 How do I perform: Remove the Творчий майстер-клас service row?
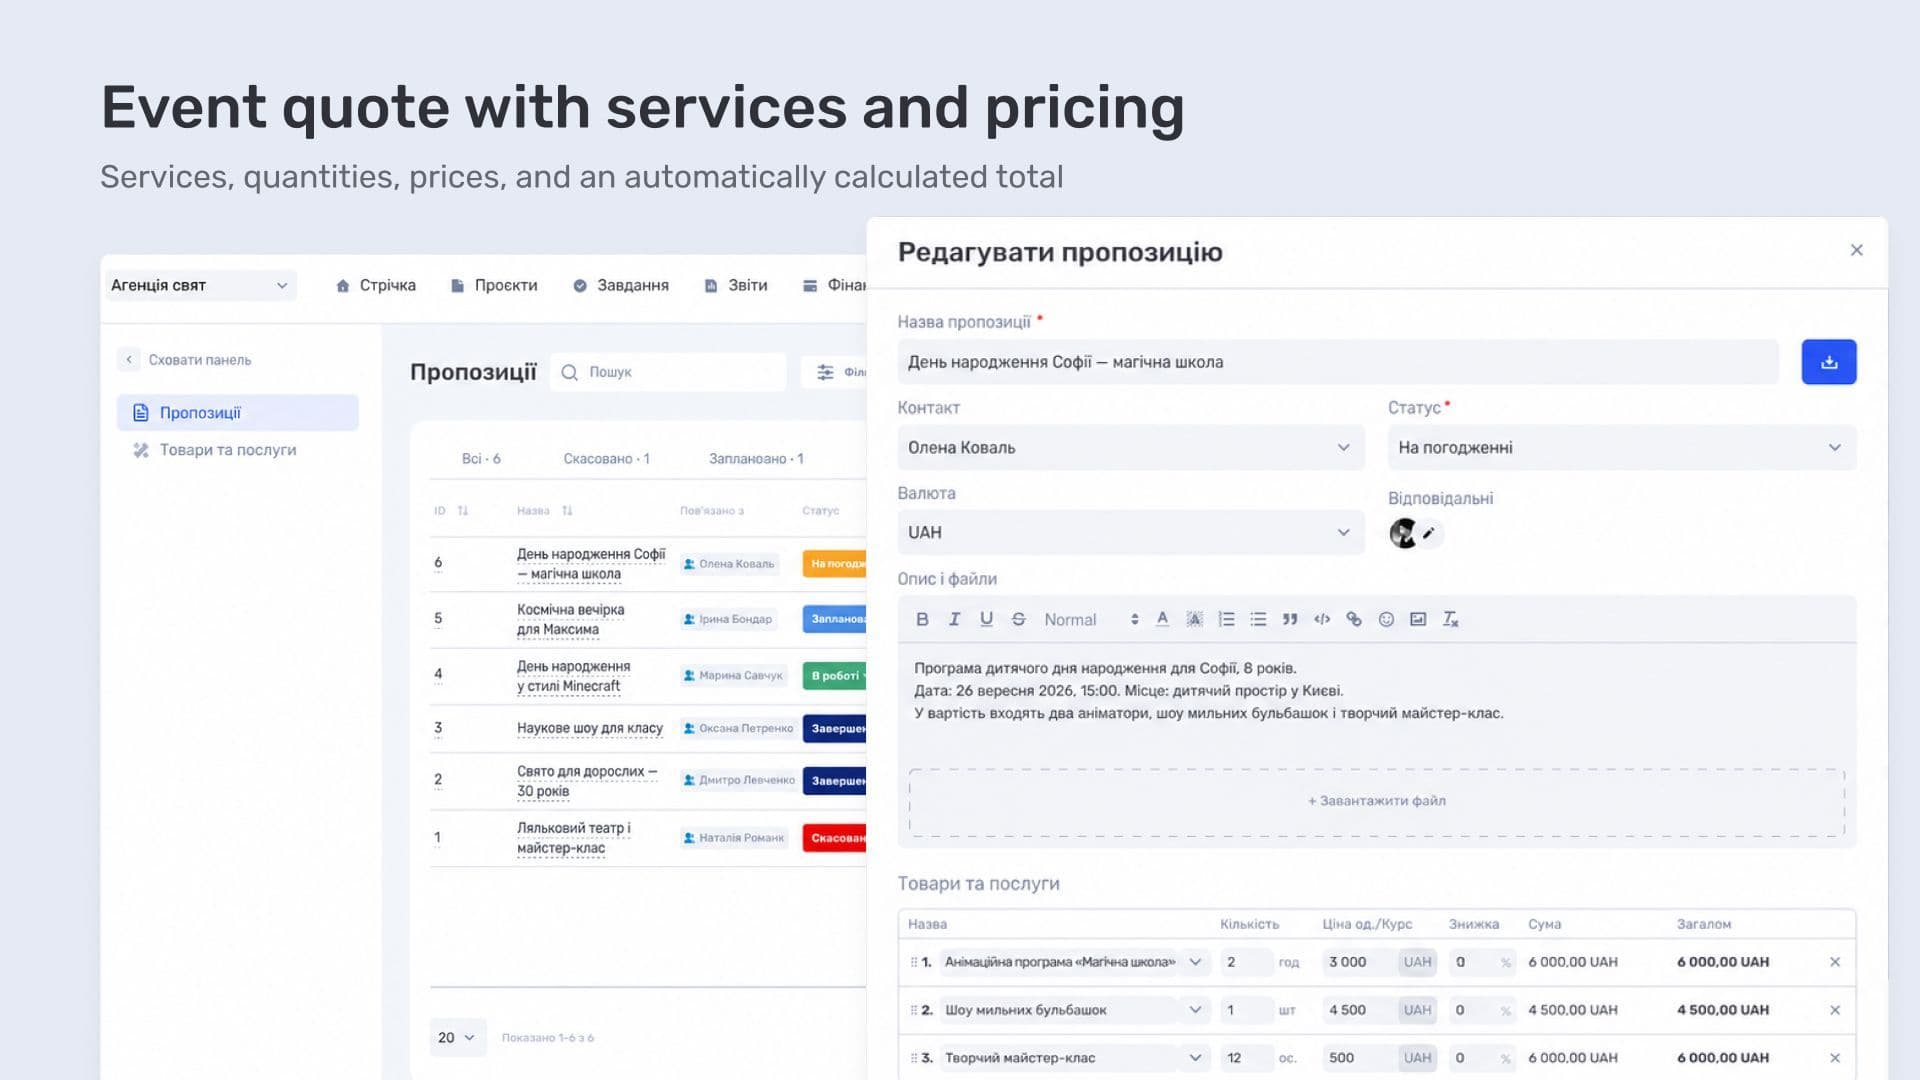click(x=1835, y=1058)
